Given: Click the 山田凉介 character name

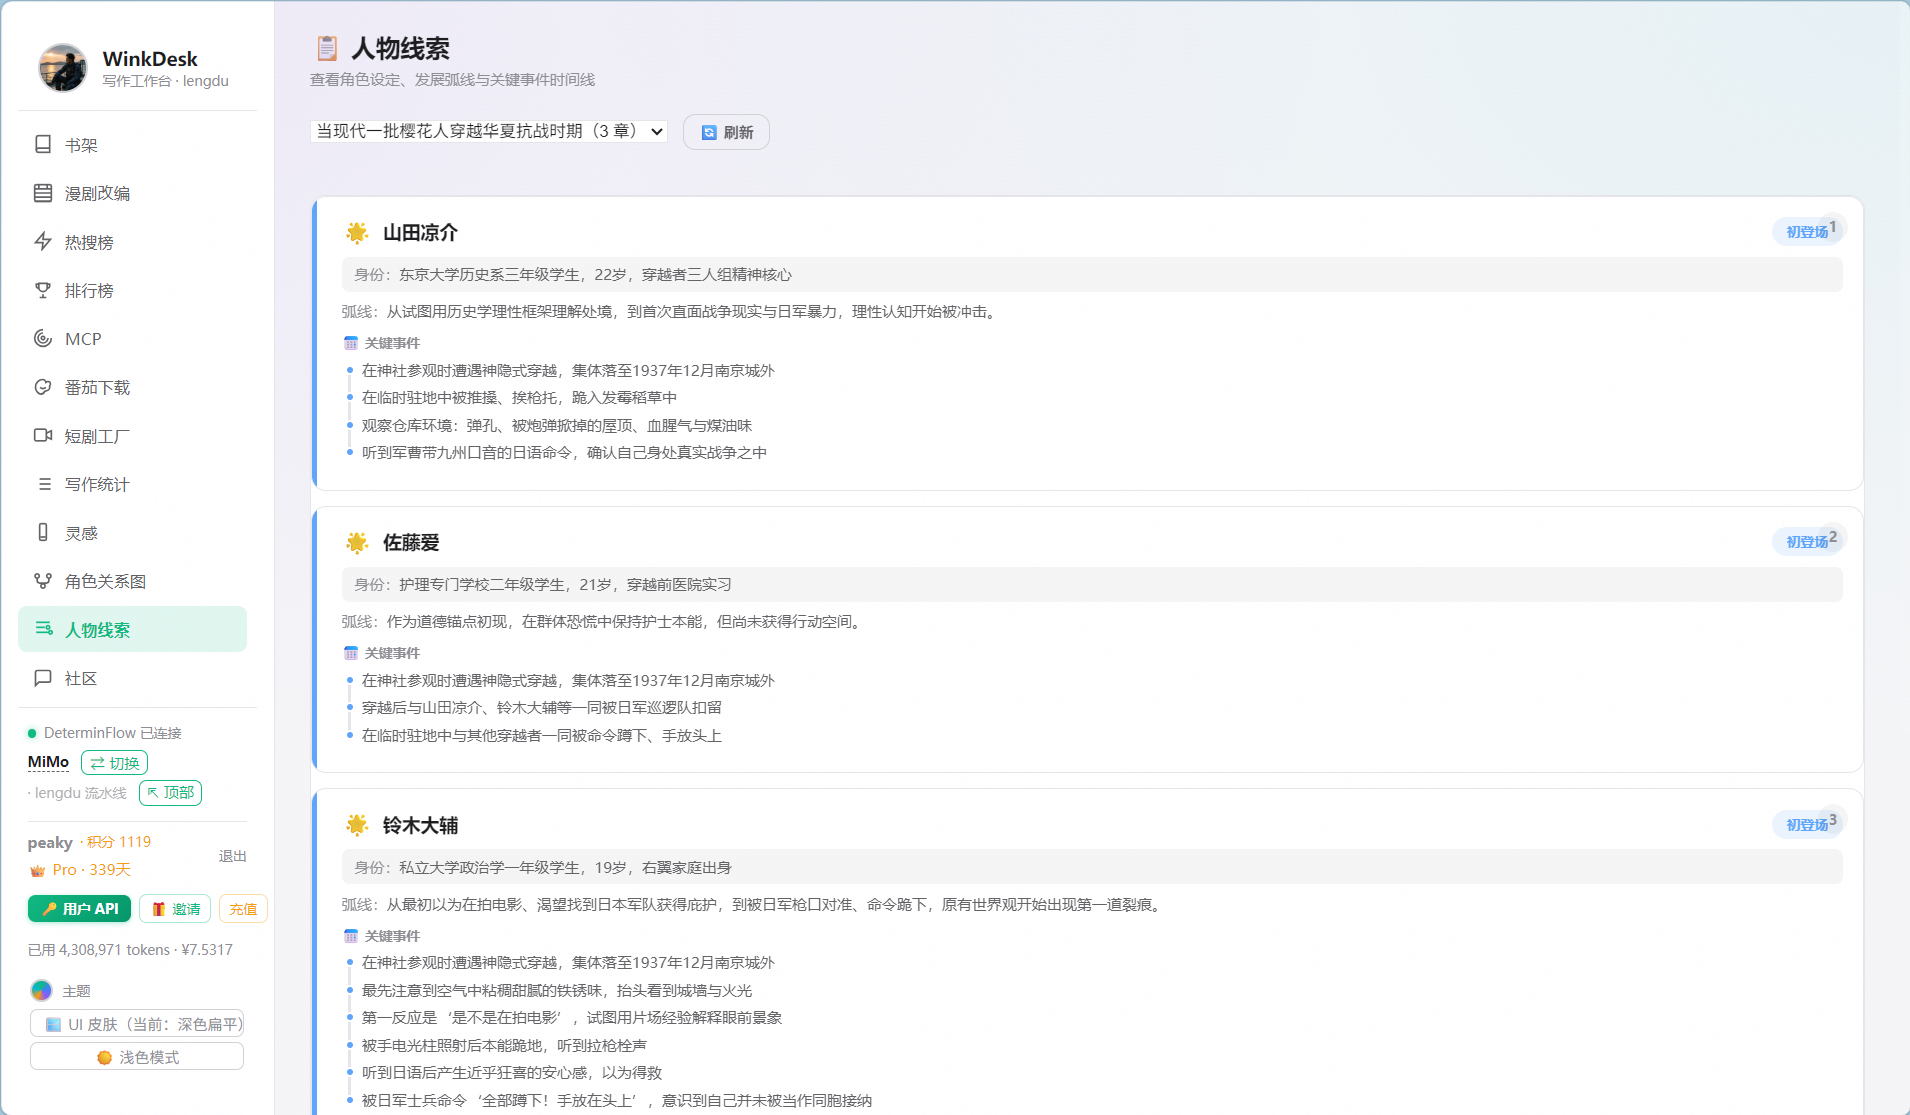Looking at the screenshot, I should (420, 233).
